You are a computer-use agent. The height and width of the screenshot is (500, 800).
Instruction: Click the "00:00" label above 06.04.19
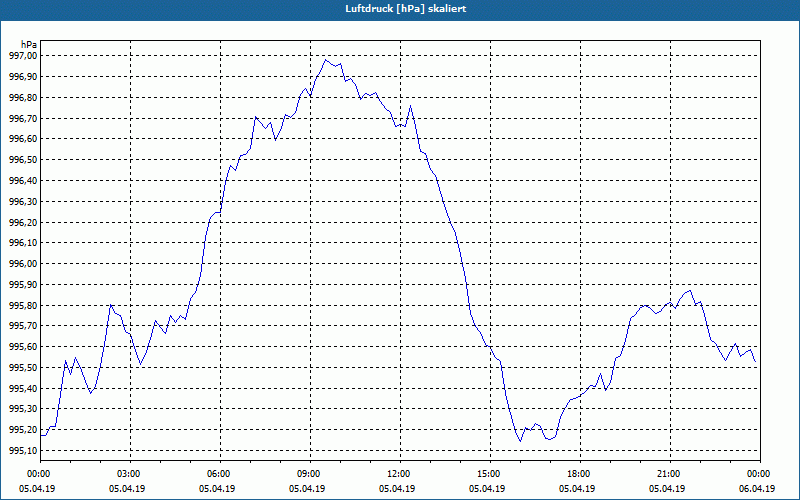pyautogui.click(x=757, y=474)
